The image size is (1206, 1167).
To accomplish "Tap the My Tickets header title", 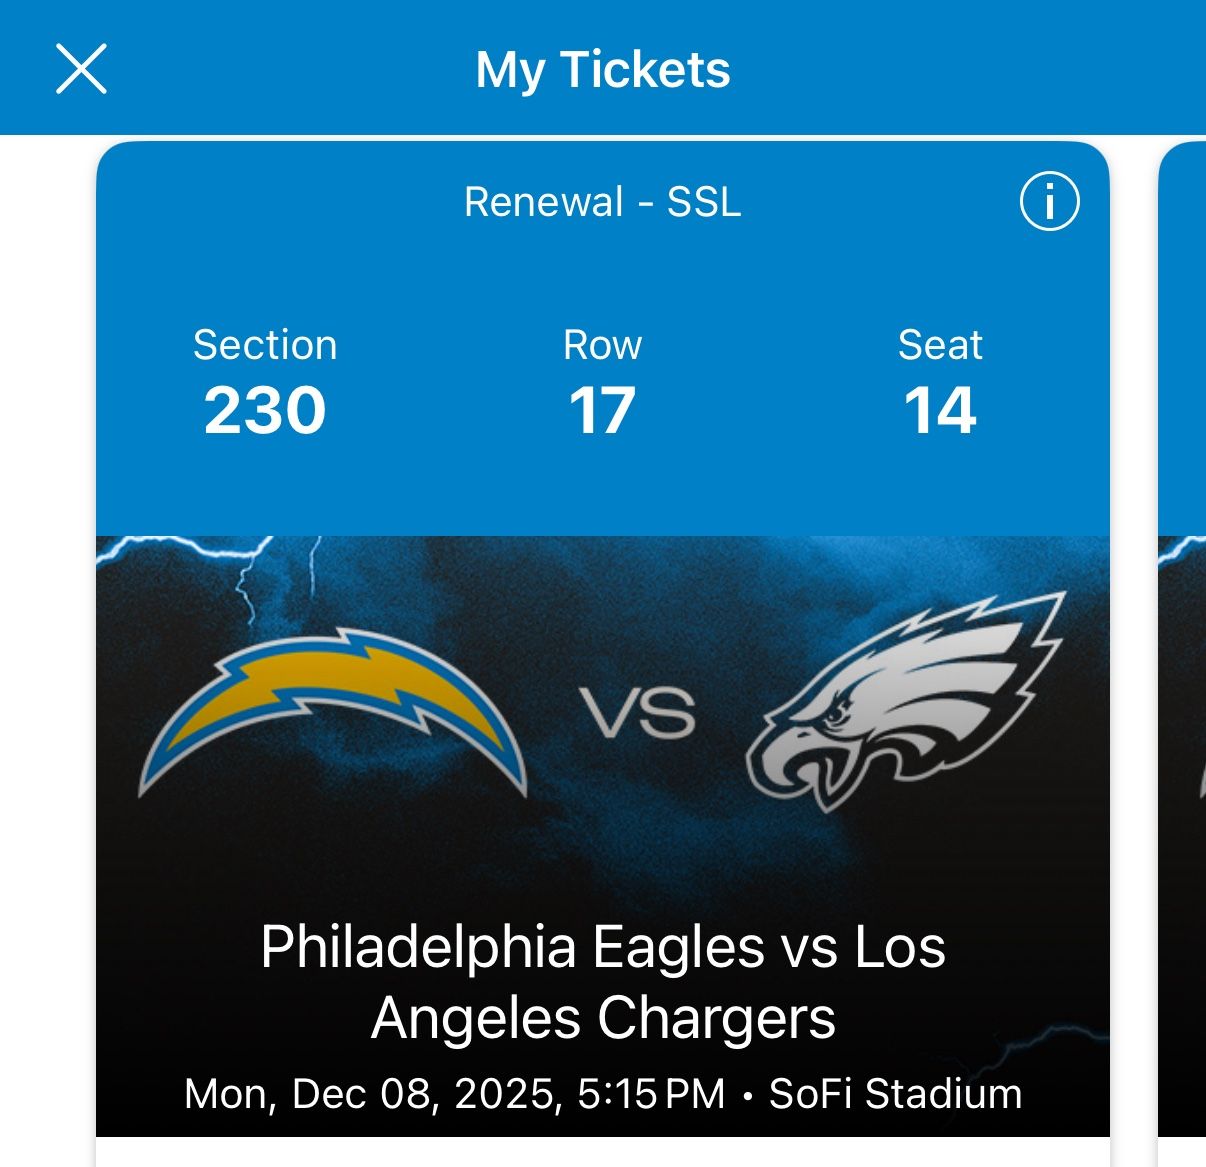I will pyautogui.click(x=603, y=69).
